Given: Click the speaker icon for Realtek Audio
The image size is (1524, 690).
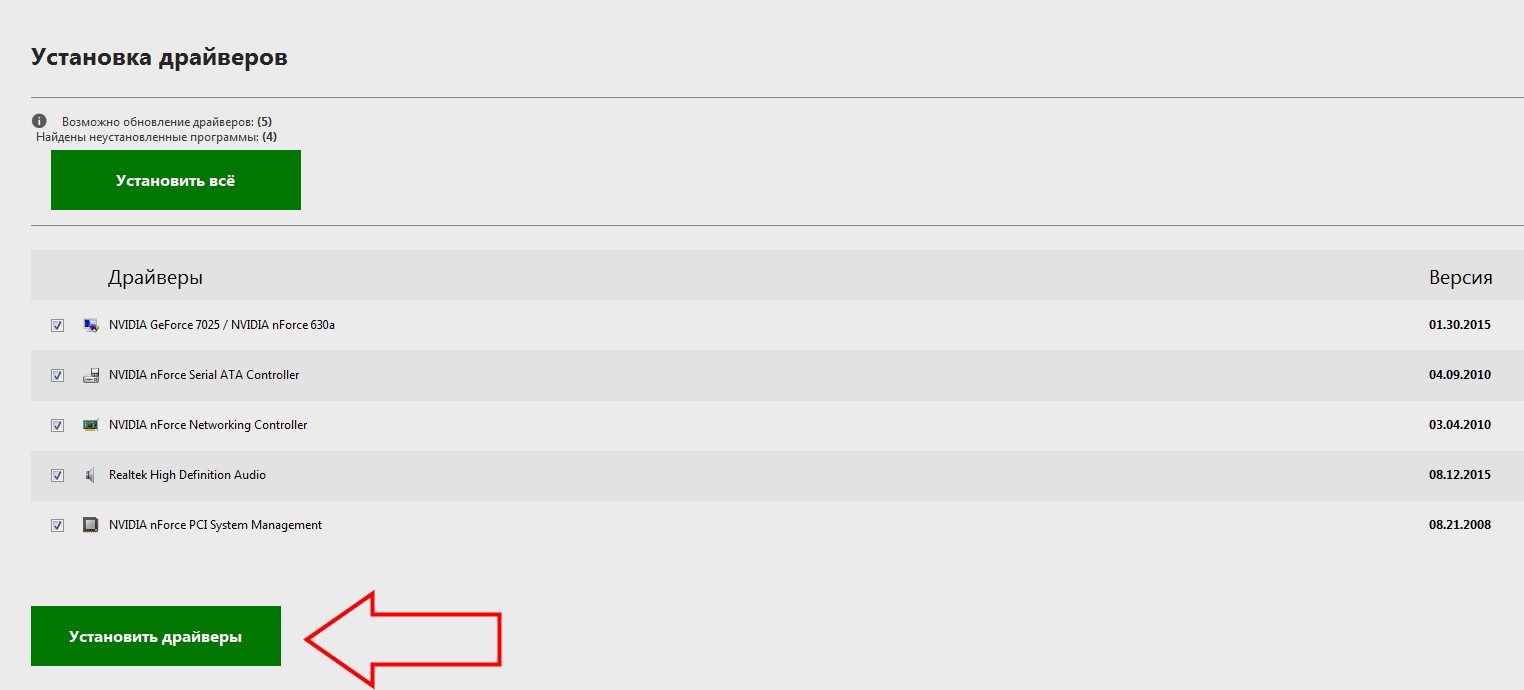Looking at the screenshot, I should tap(91, 475).
